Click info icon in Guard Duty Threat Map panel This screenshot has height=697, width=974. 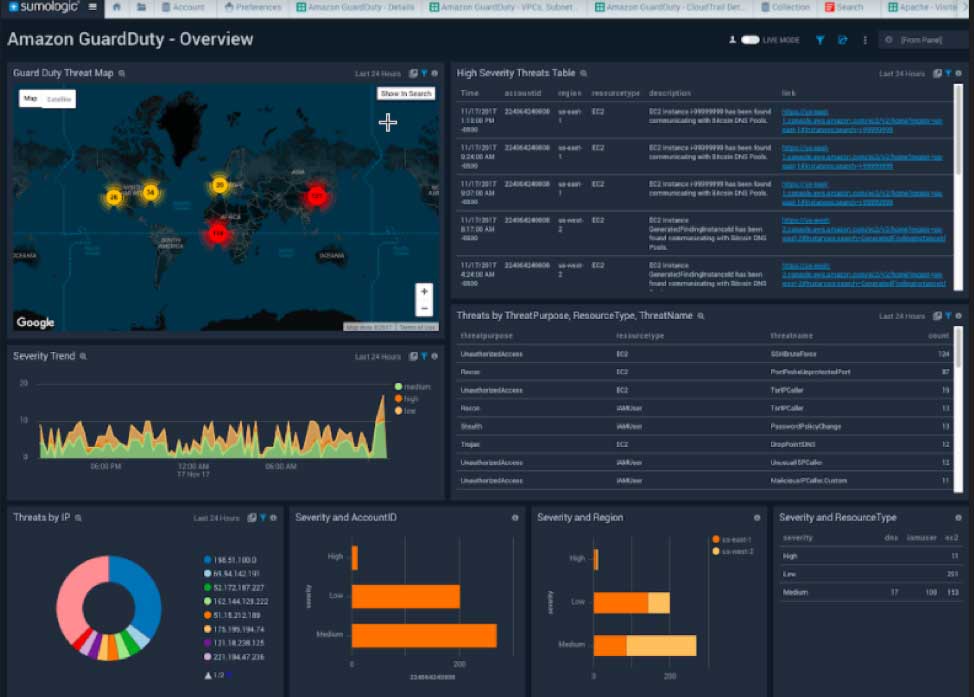[434, 73]
